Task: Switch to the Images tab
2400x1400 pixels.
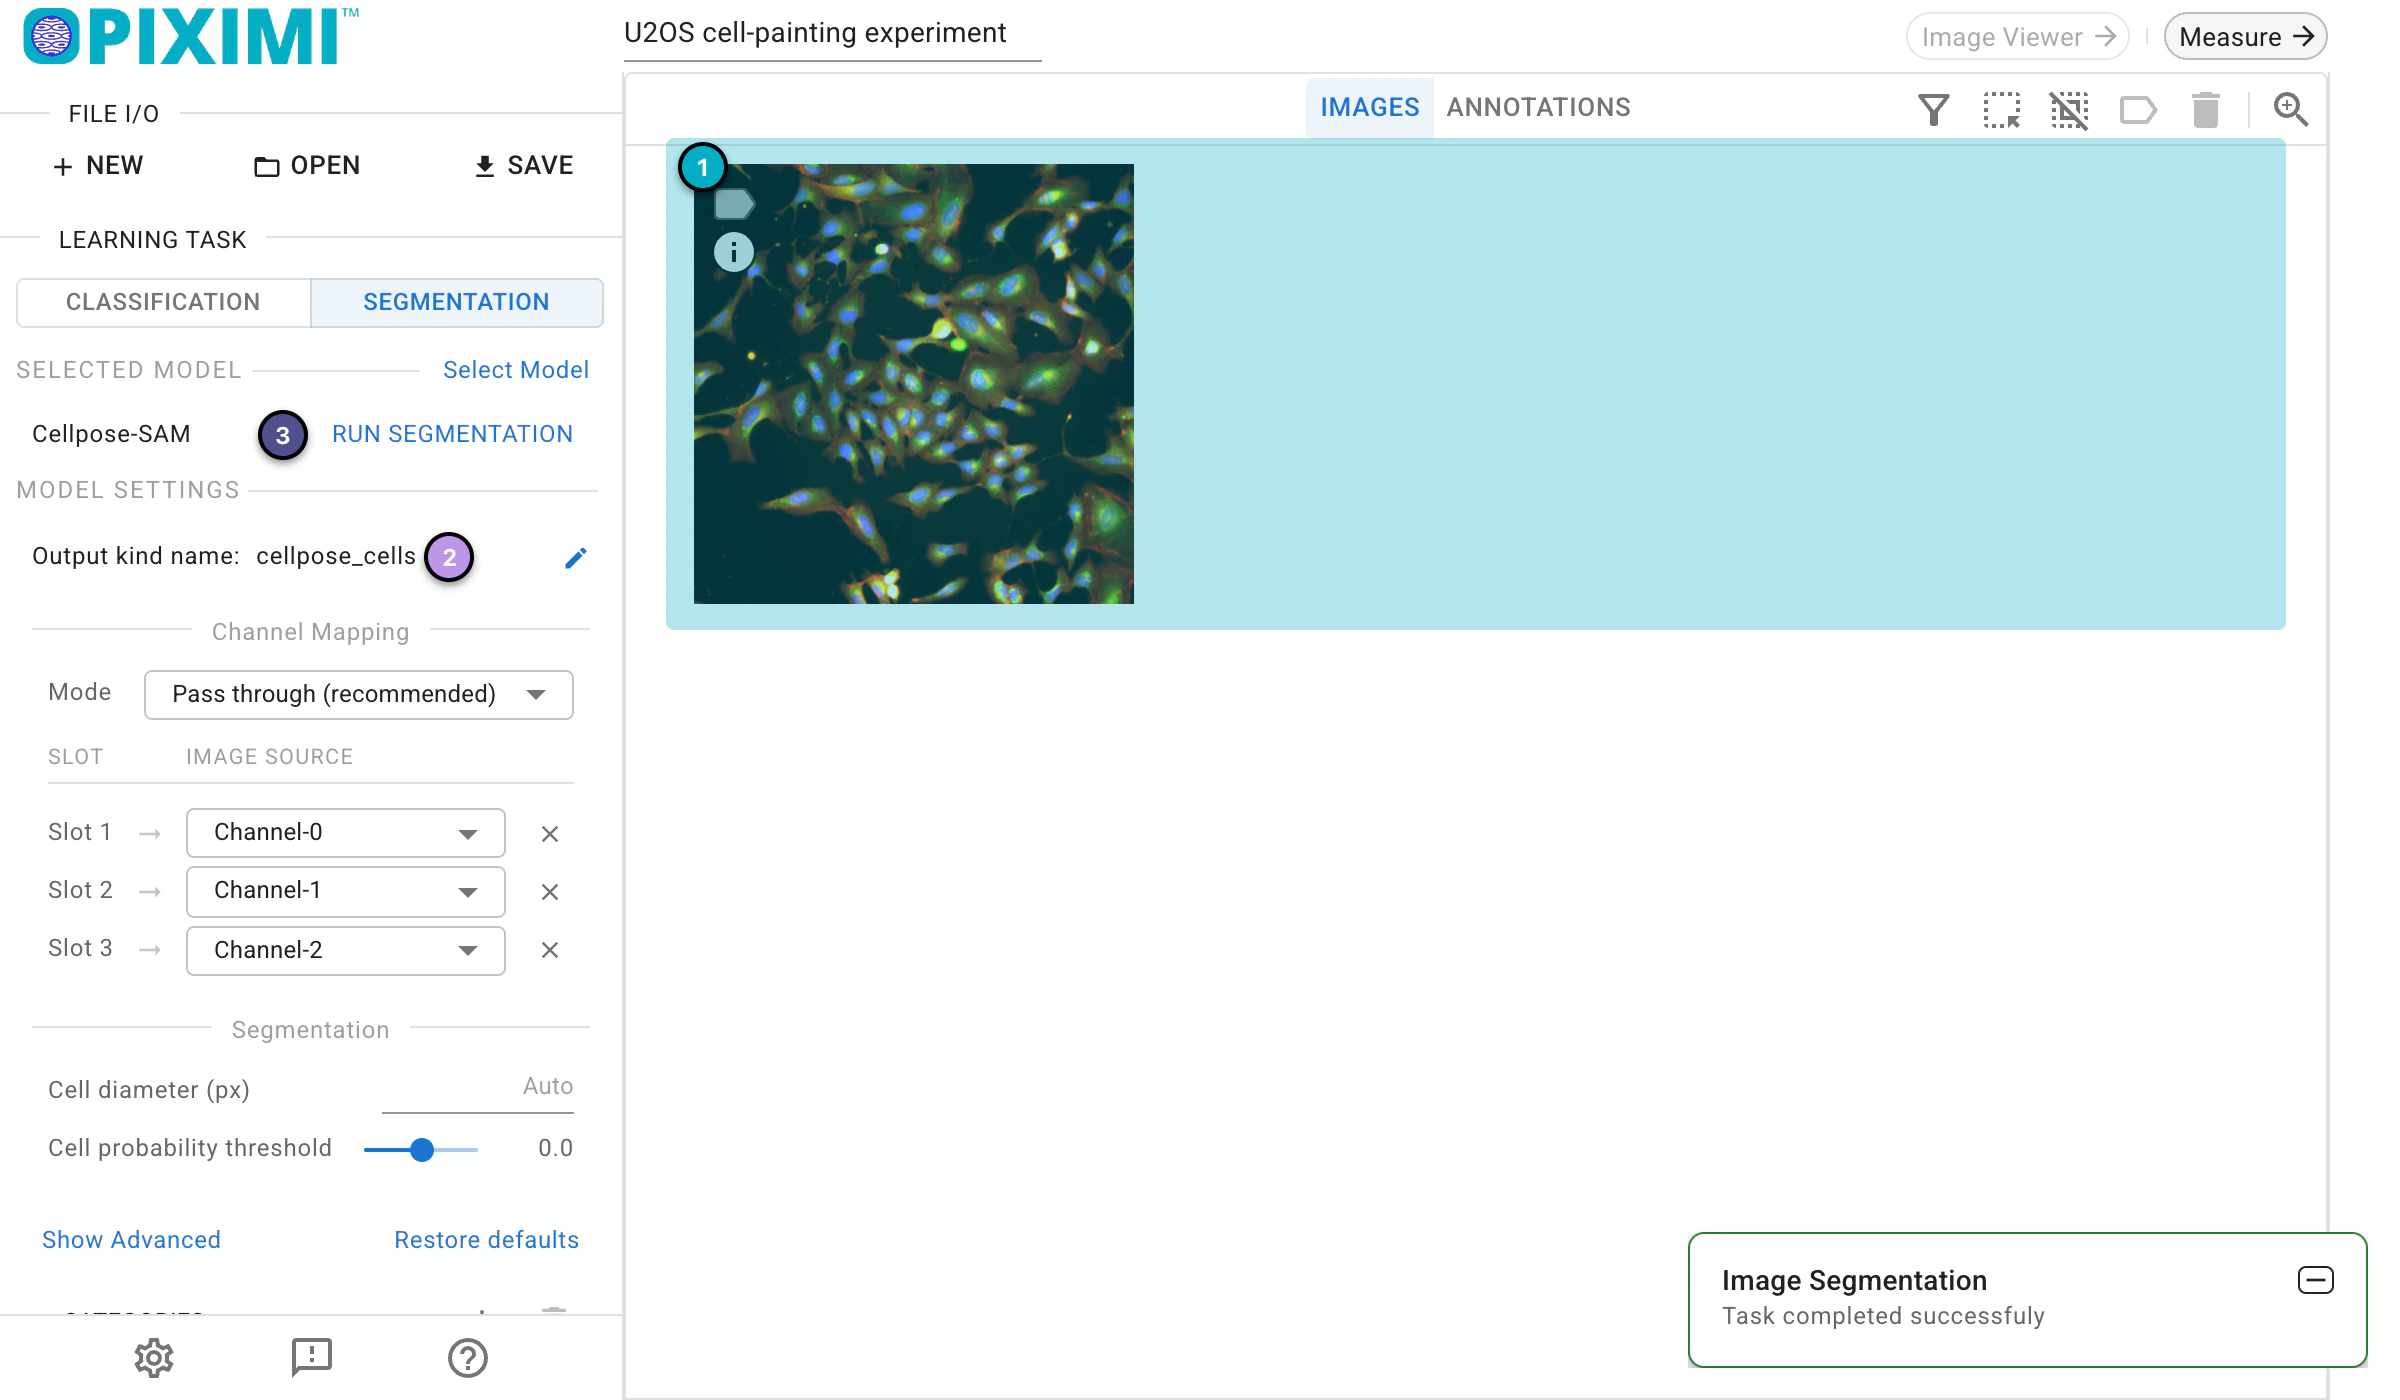Action: click(x=1369, y=107)
